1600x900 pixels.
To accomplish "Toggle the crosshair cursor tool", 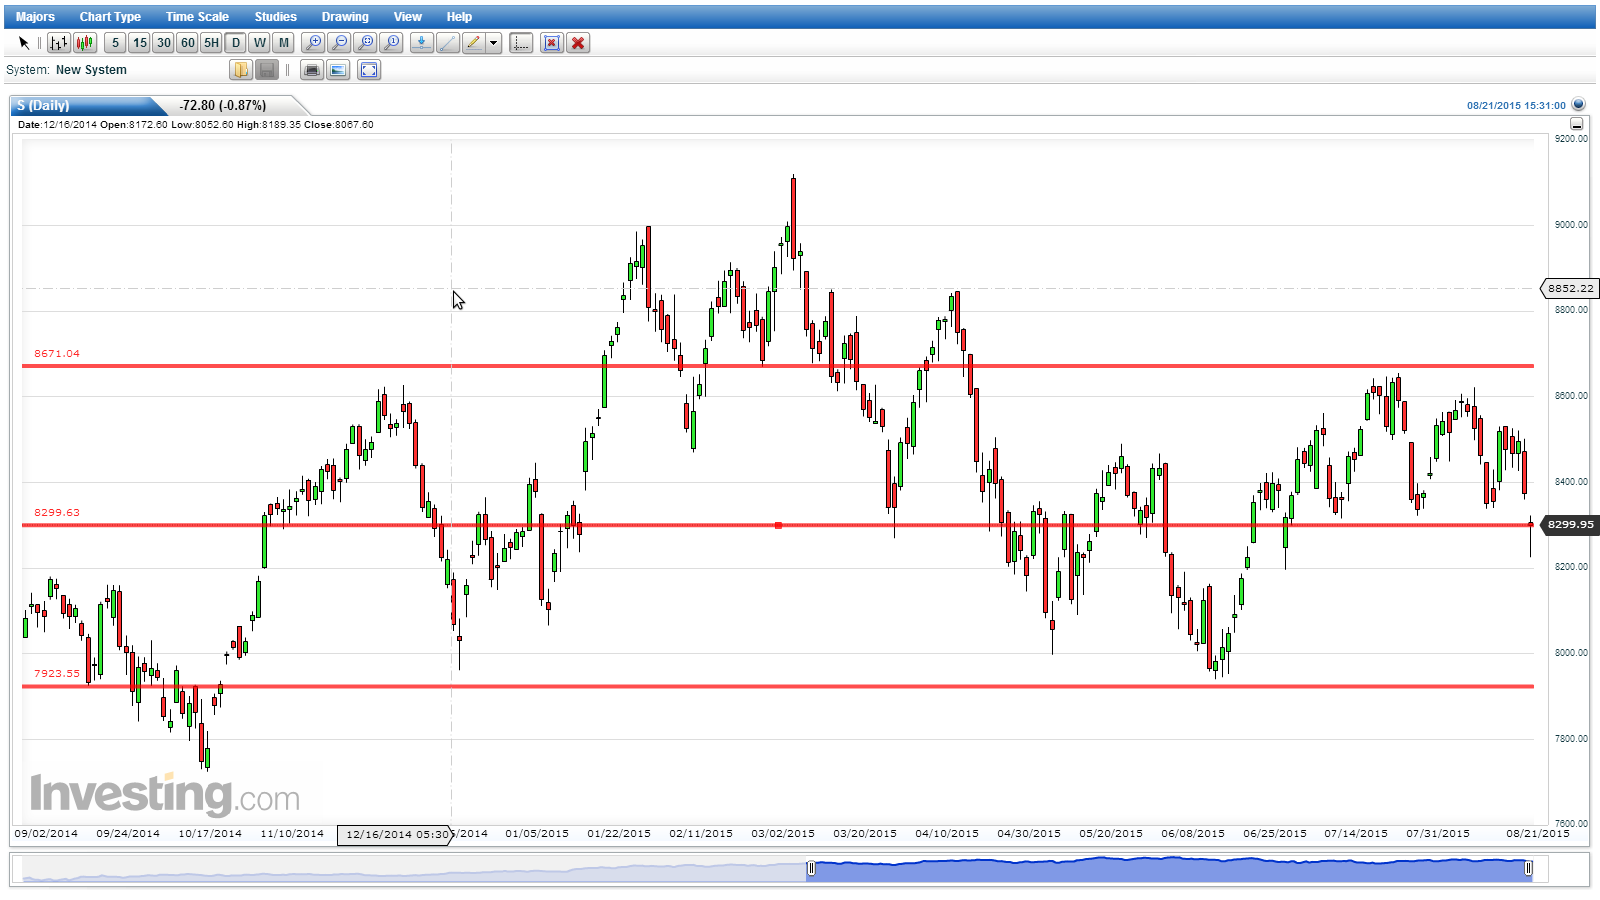I will [x=521, y=43].
